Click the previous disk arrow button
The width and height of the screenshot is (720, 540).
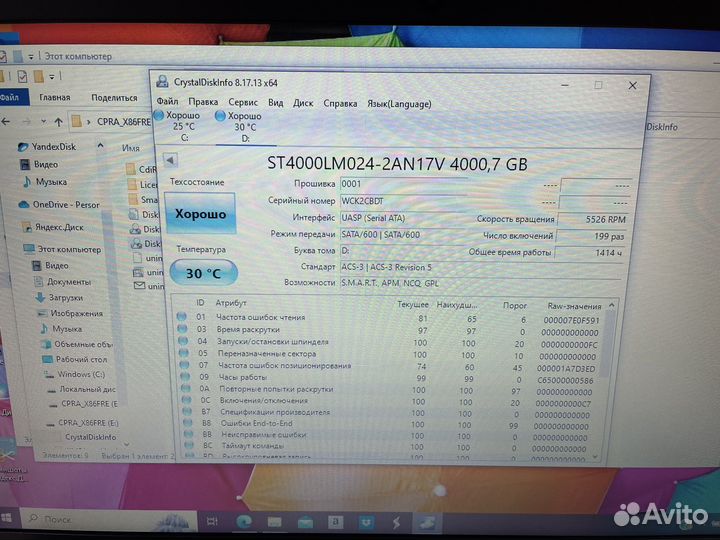coord(170,160)
